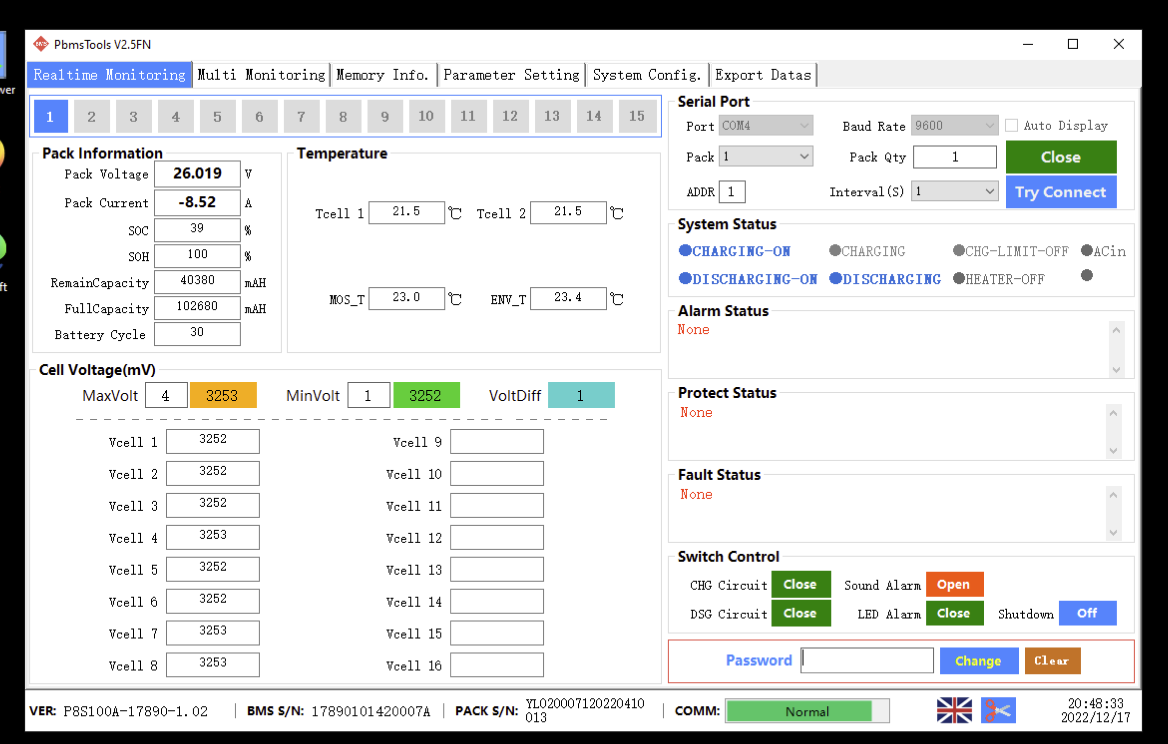Click the Fault Status scroll up arrow
Viewport: 1168px width, 744px height.
[x=1114, y=495]
